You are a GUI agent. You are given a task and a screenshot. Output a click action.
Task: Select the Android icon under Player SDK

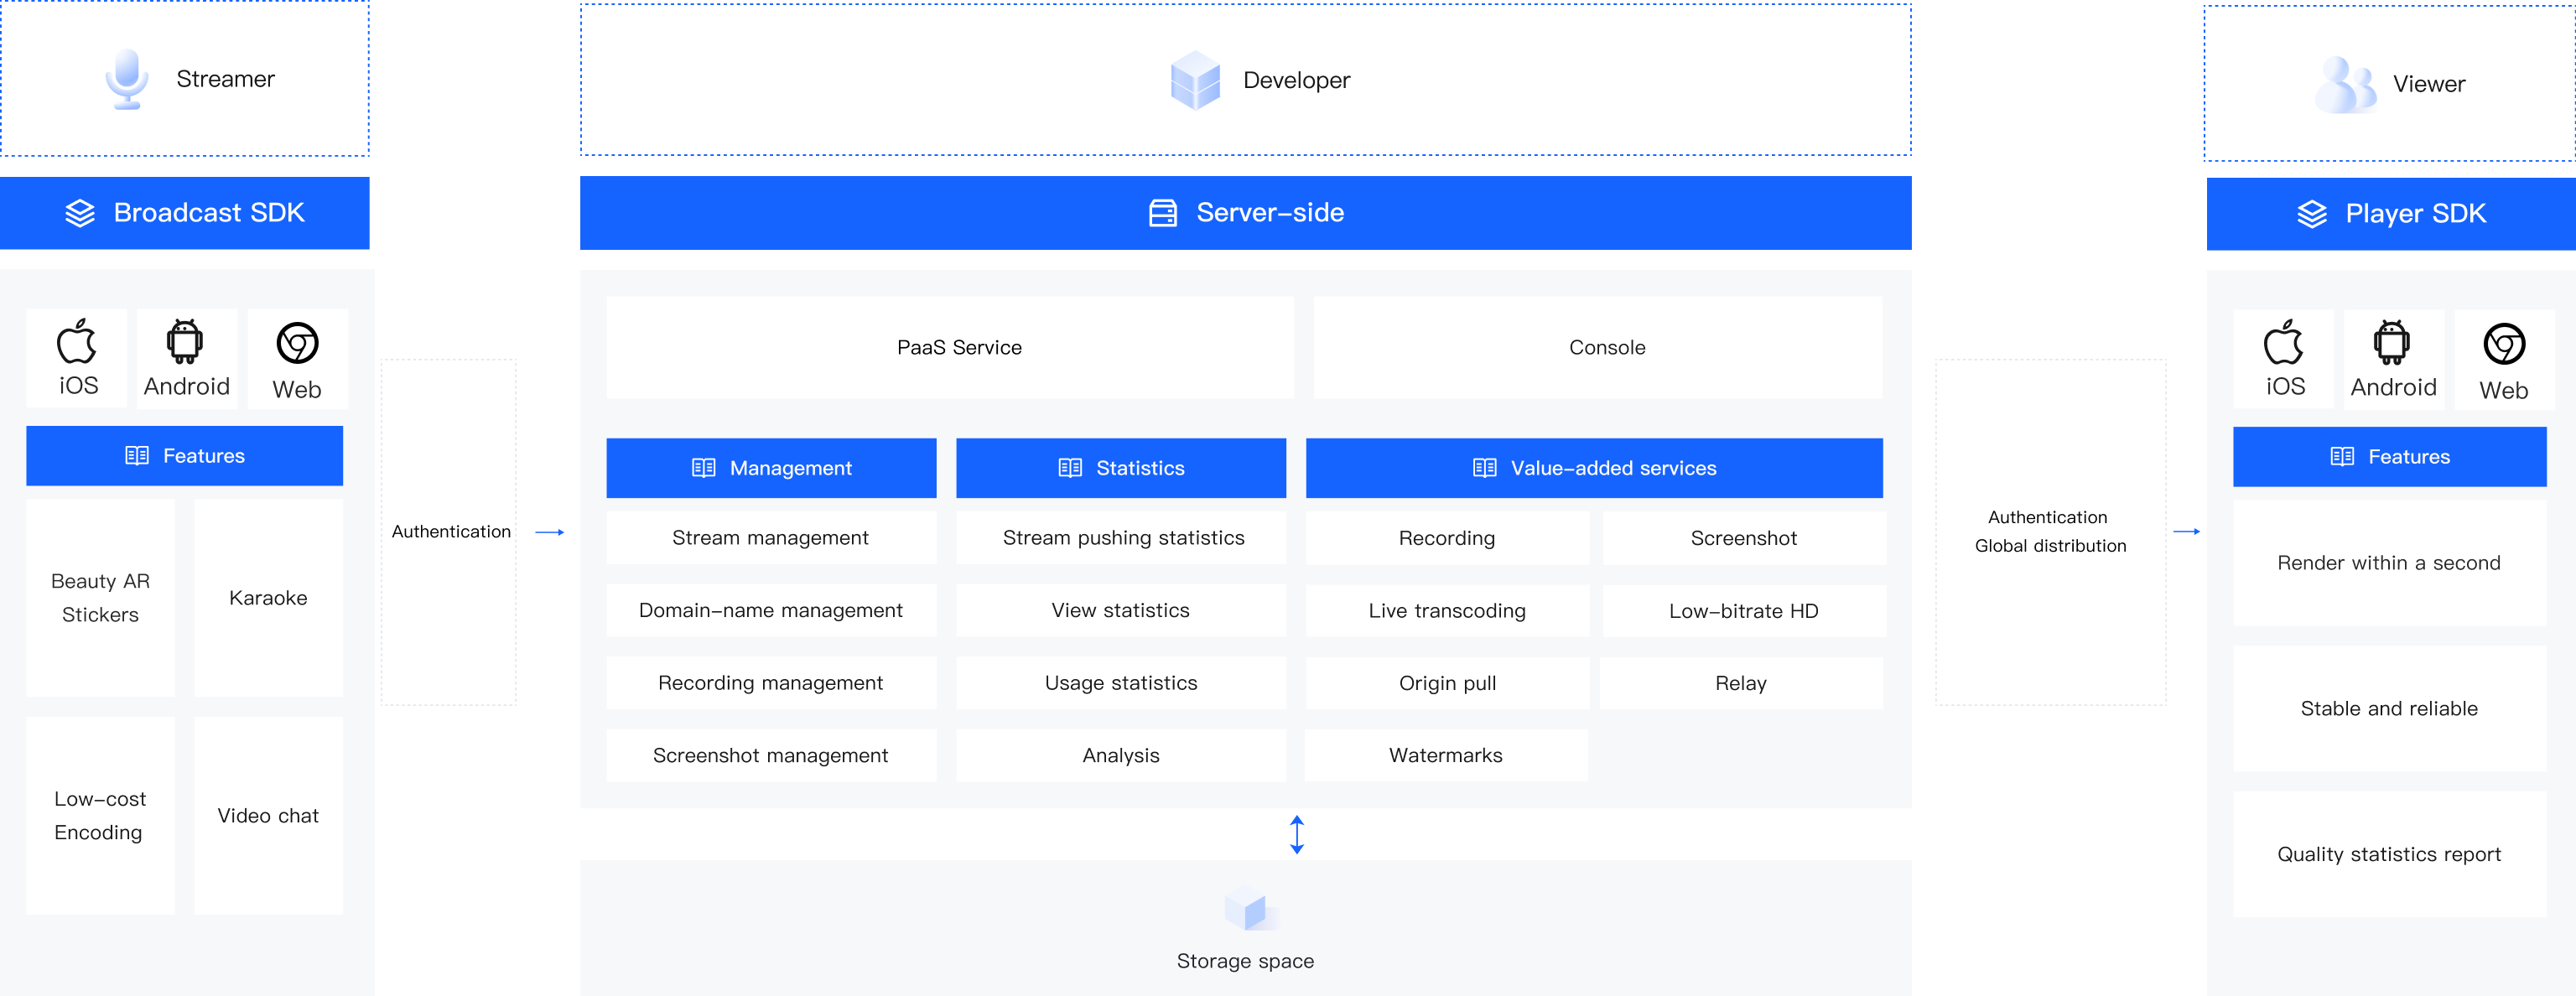[2392, 344]
